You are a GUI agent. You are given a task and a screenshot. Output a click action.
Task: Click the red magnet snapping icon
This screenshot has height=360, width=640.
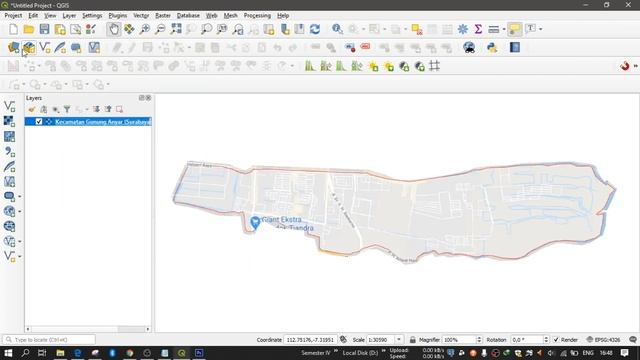(624, 66)
